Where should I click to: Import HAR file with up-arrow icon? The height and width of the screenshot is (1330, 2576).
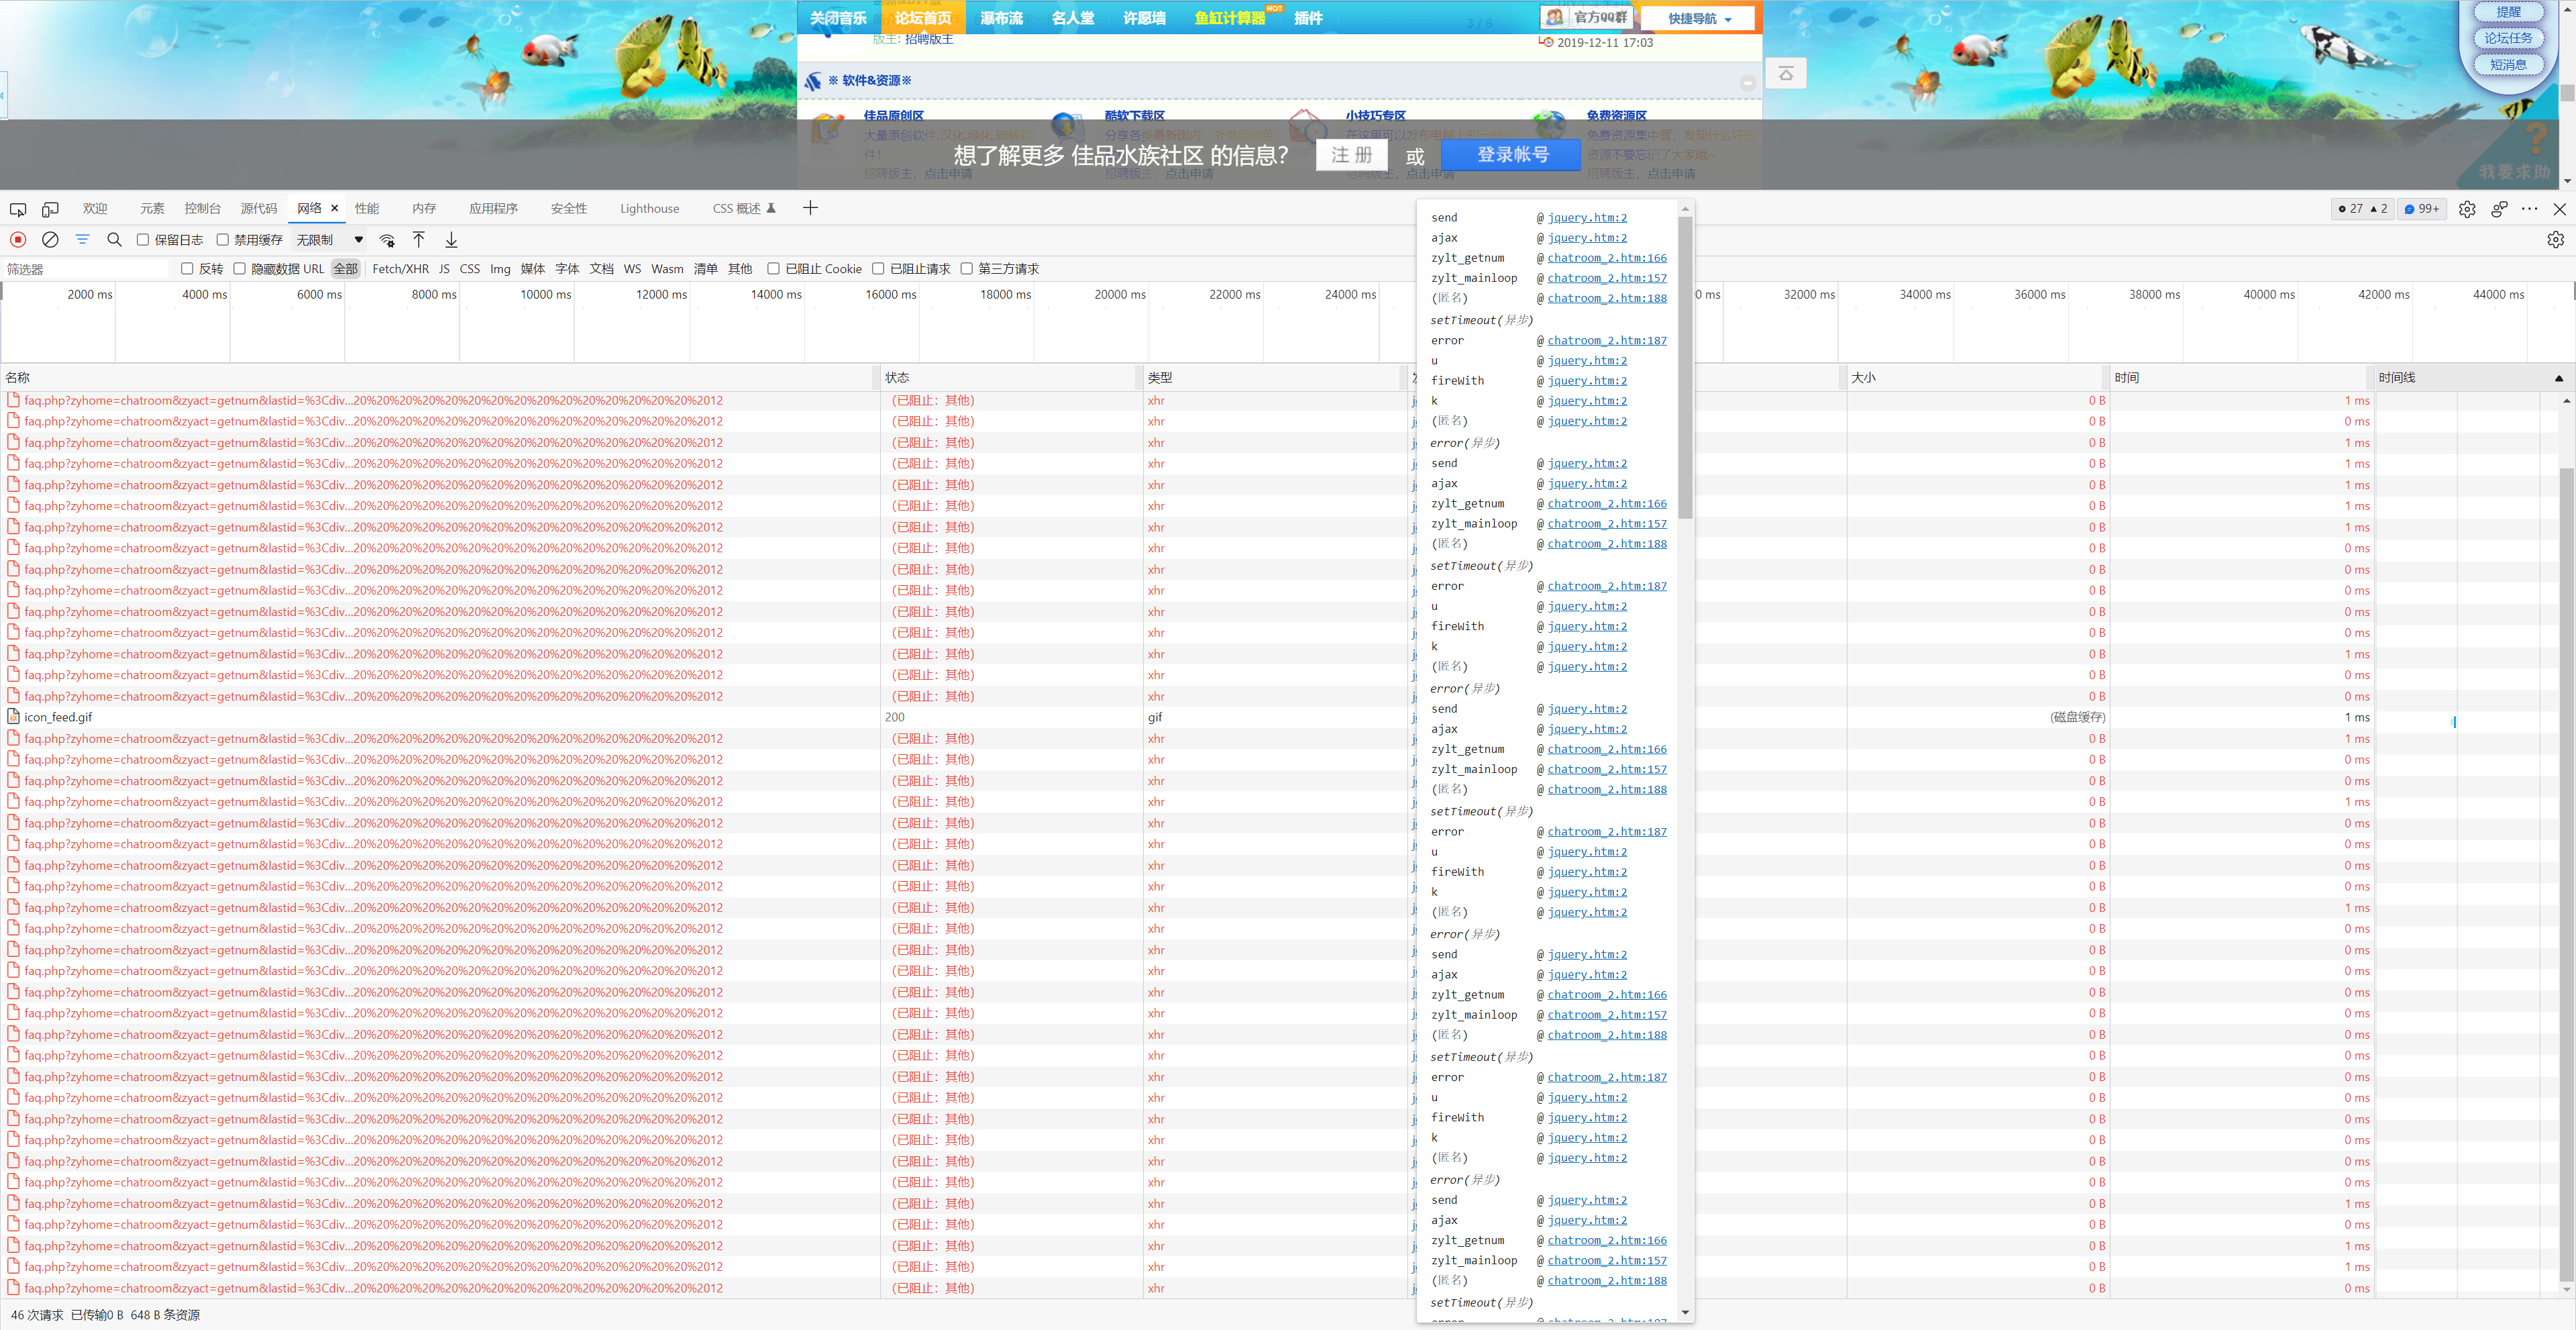[419, 240]
